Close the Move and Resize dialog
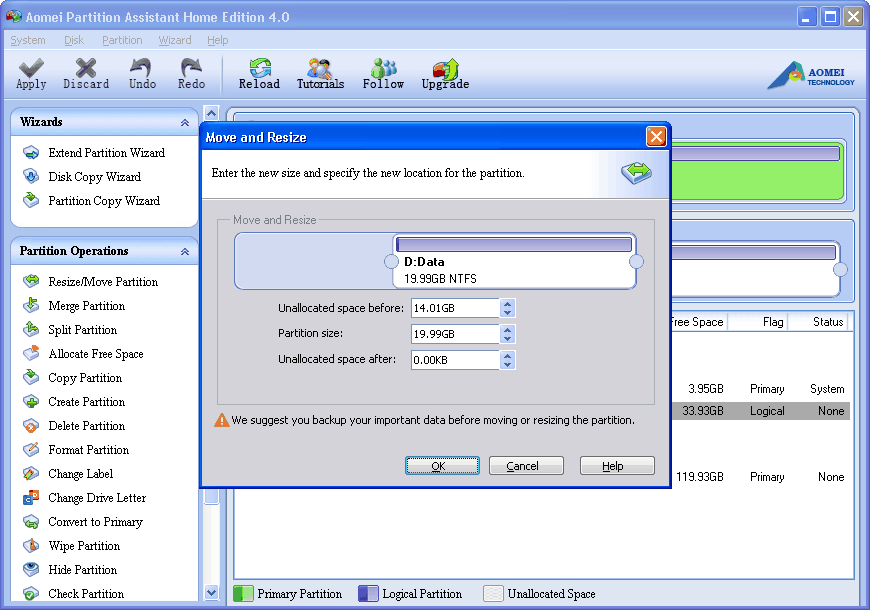This screenshot has width=870, height=610. pos(656,136)
